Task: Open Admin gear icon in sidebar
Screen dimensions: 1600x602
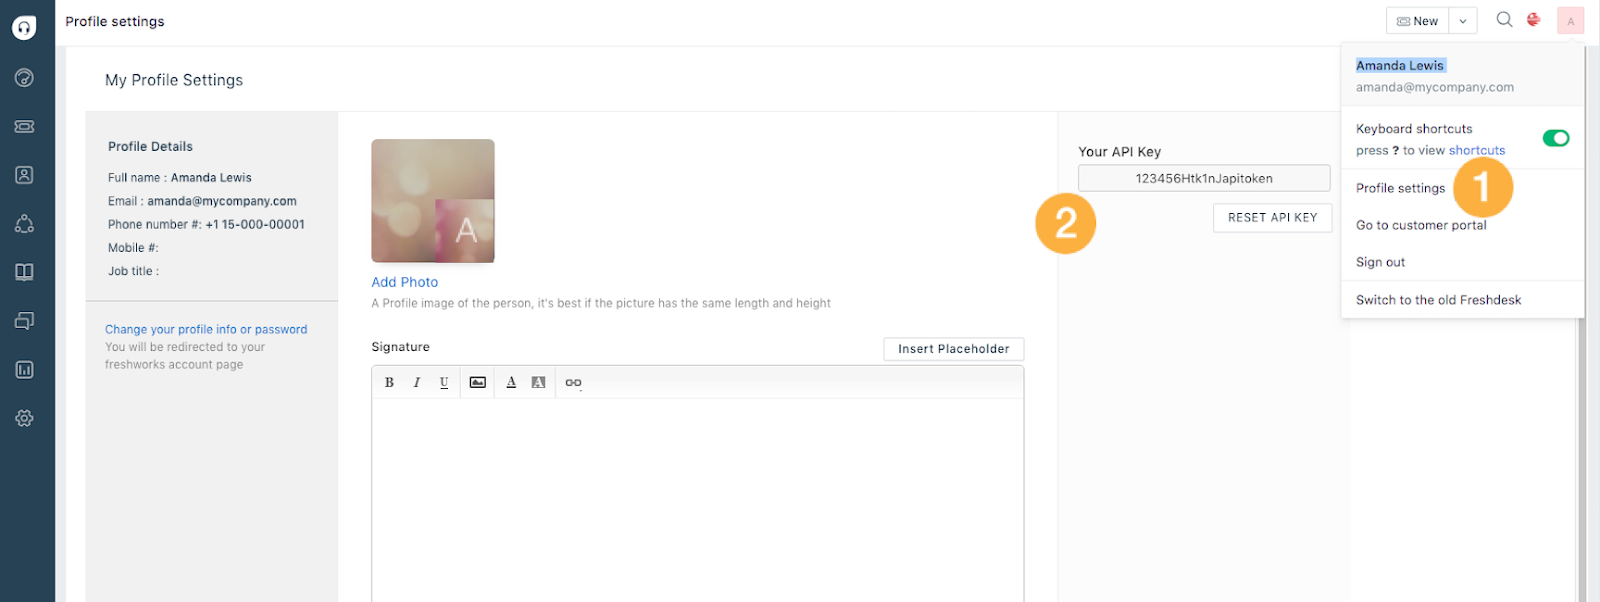Action: coord(24,418)
